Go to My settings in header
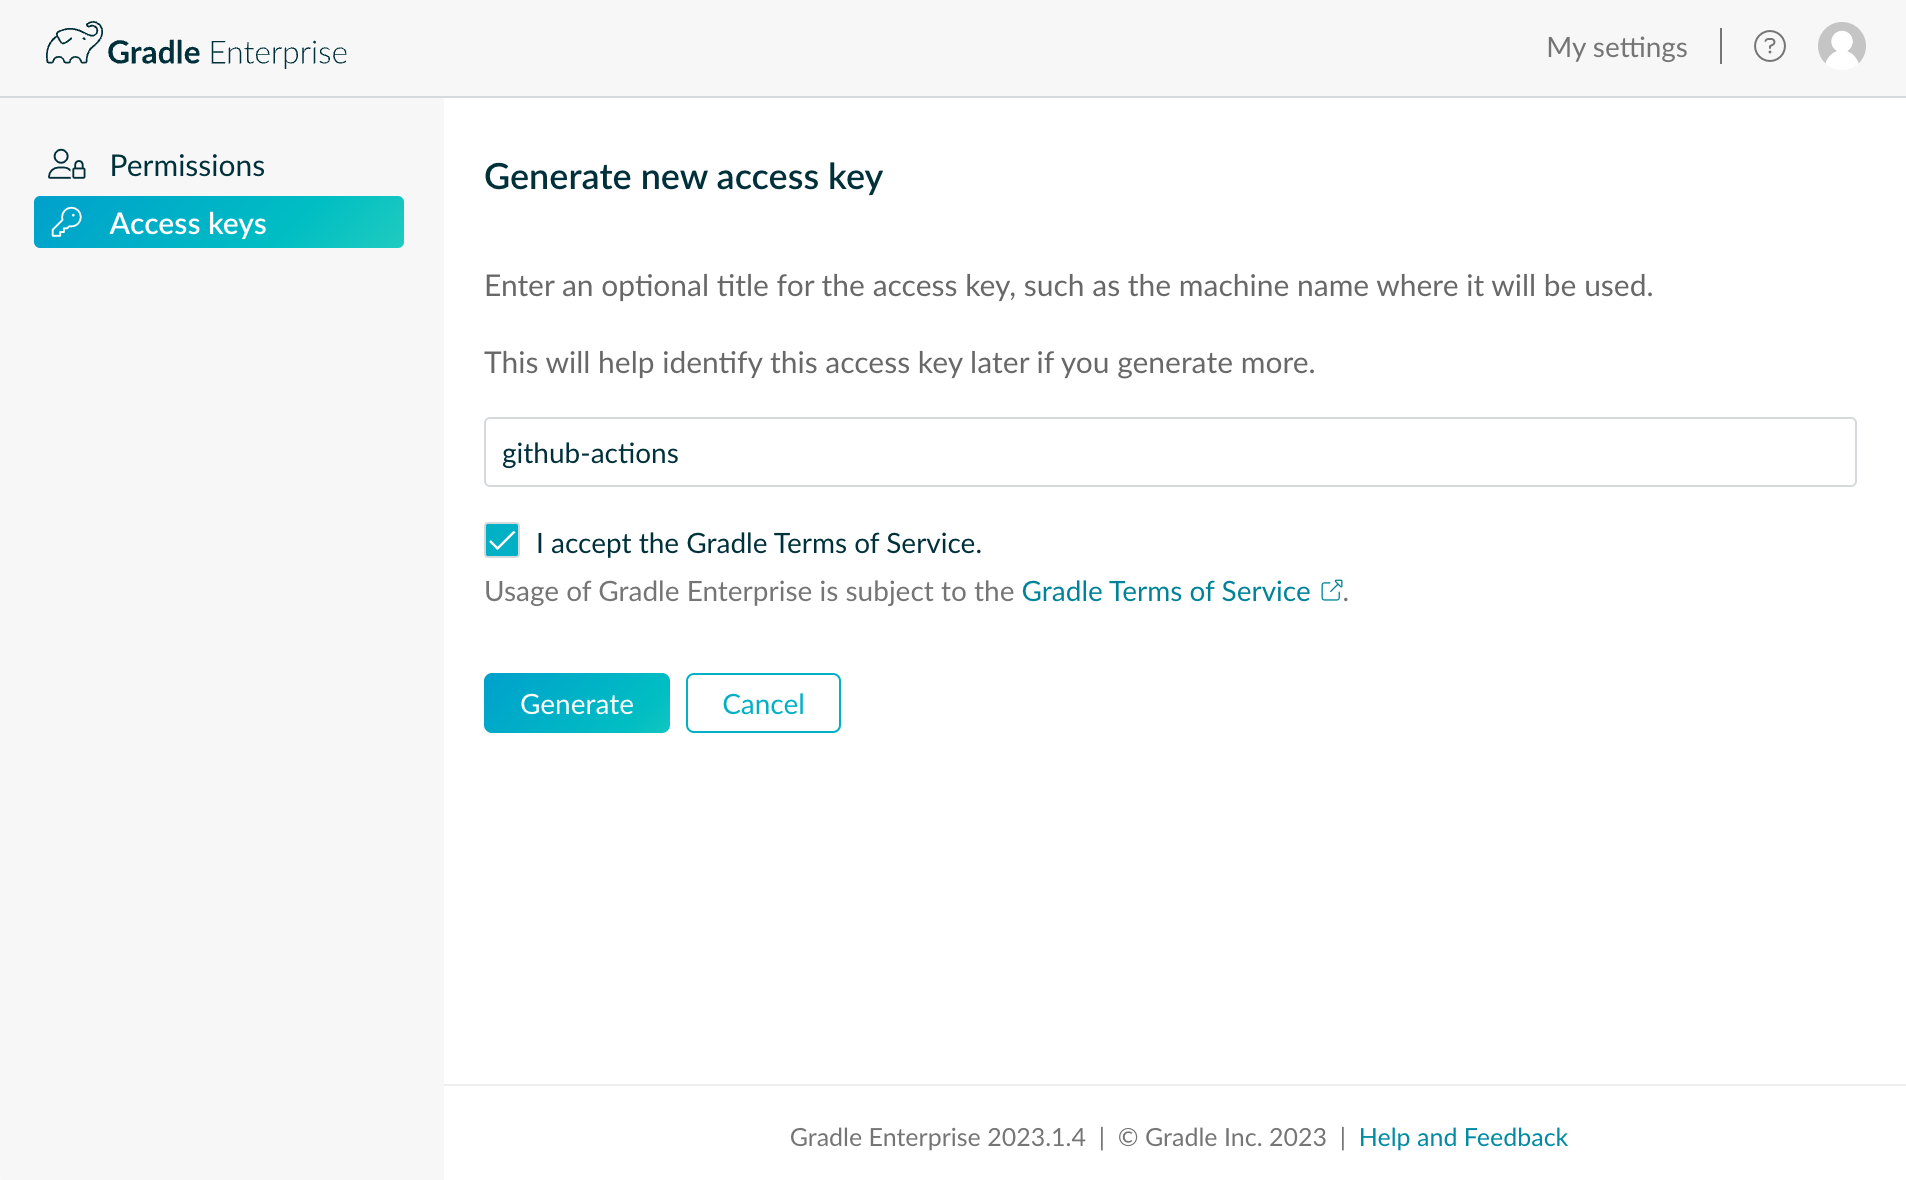Viewport: 1906px width, 1180px height. [1616, 47]
